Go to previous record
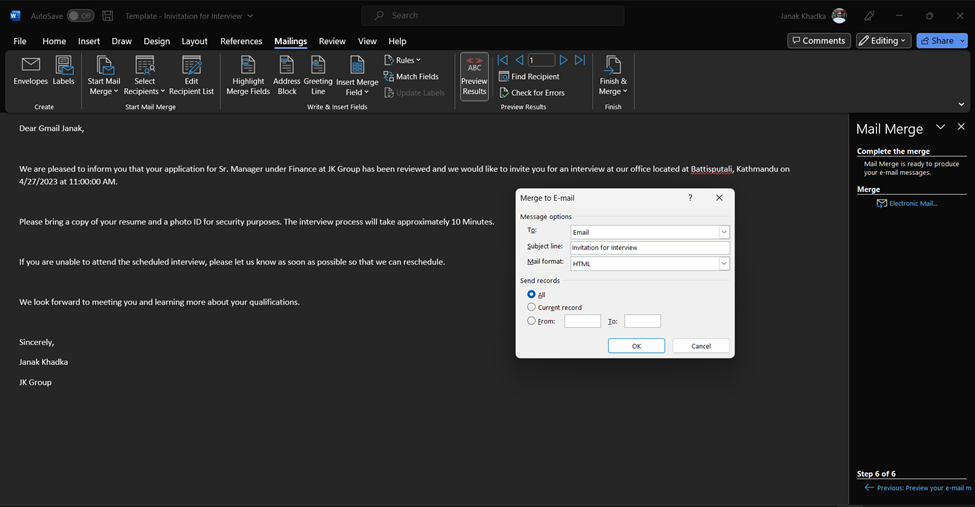Screen dimensions: 975x507 519,60
